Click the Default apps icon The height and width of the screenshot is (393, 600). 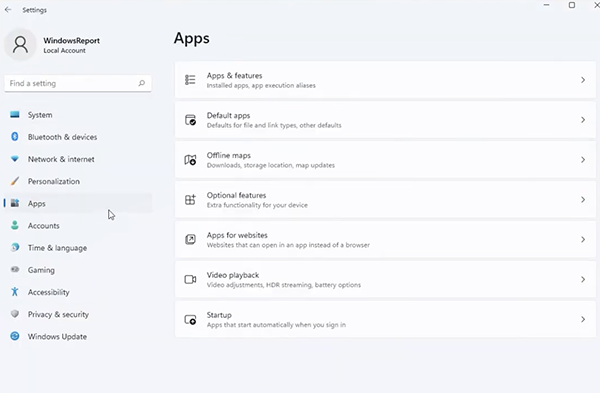(x=190, y=120)
